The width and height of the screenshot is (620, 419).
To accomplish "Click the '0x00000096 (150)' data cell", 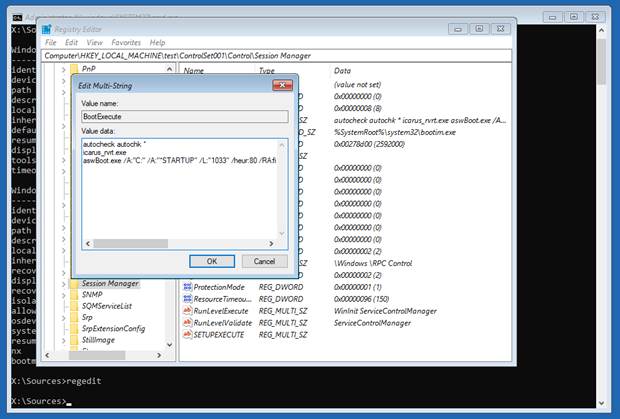I will [361, 299].
